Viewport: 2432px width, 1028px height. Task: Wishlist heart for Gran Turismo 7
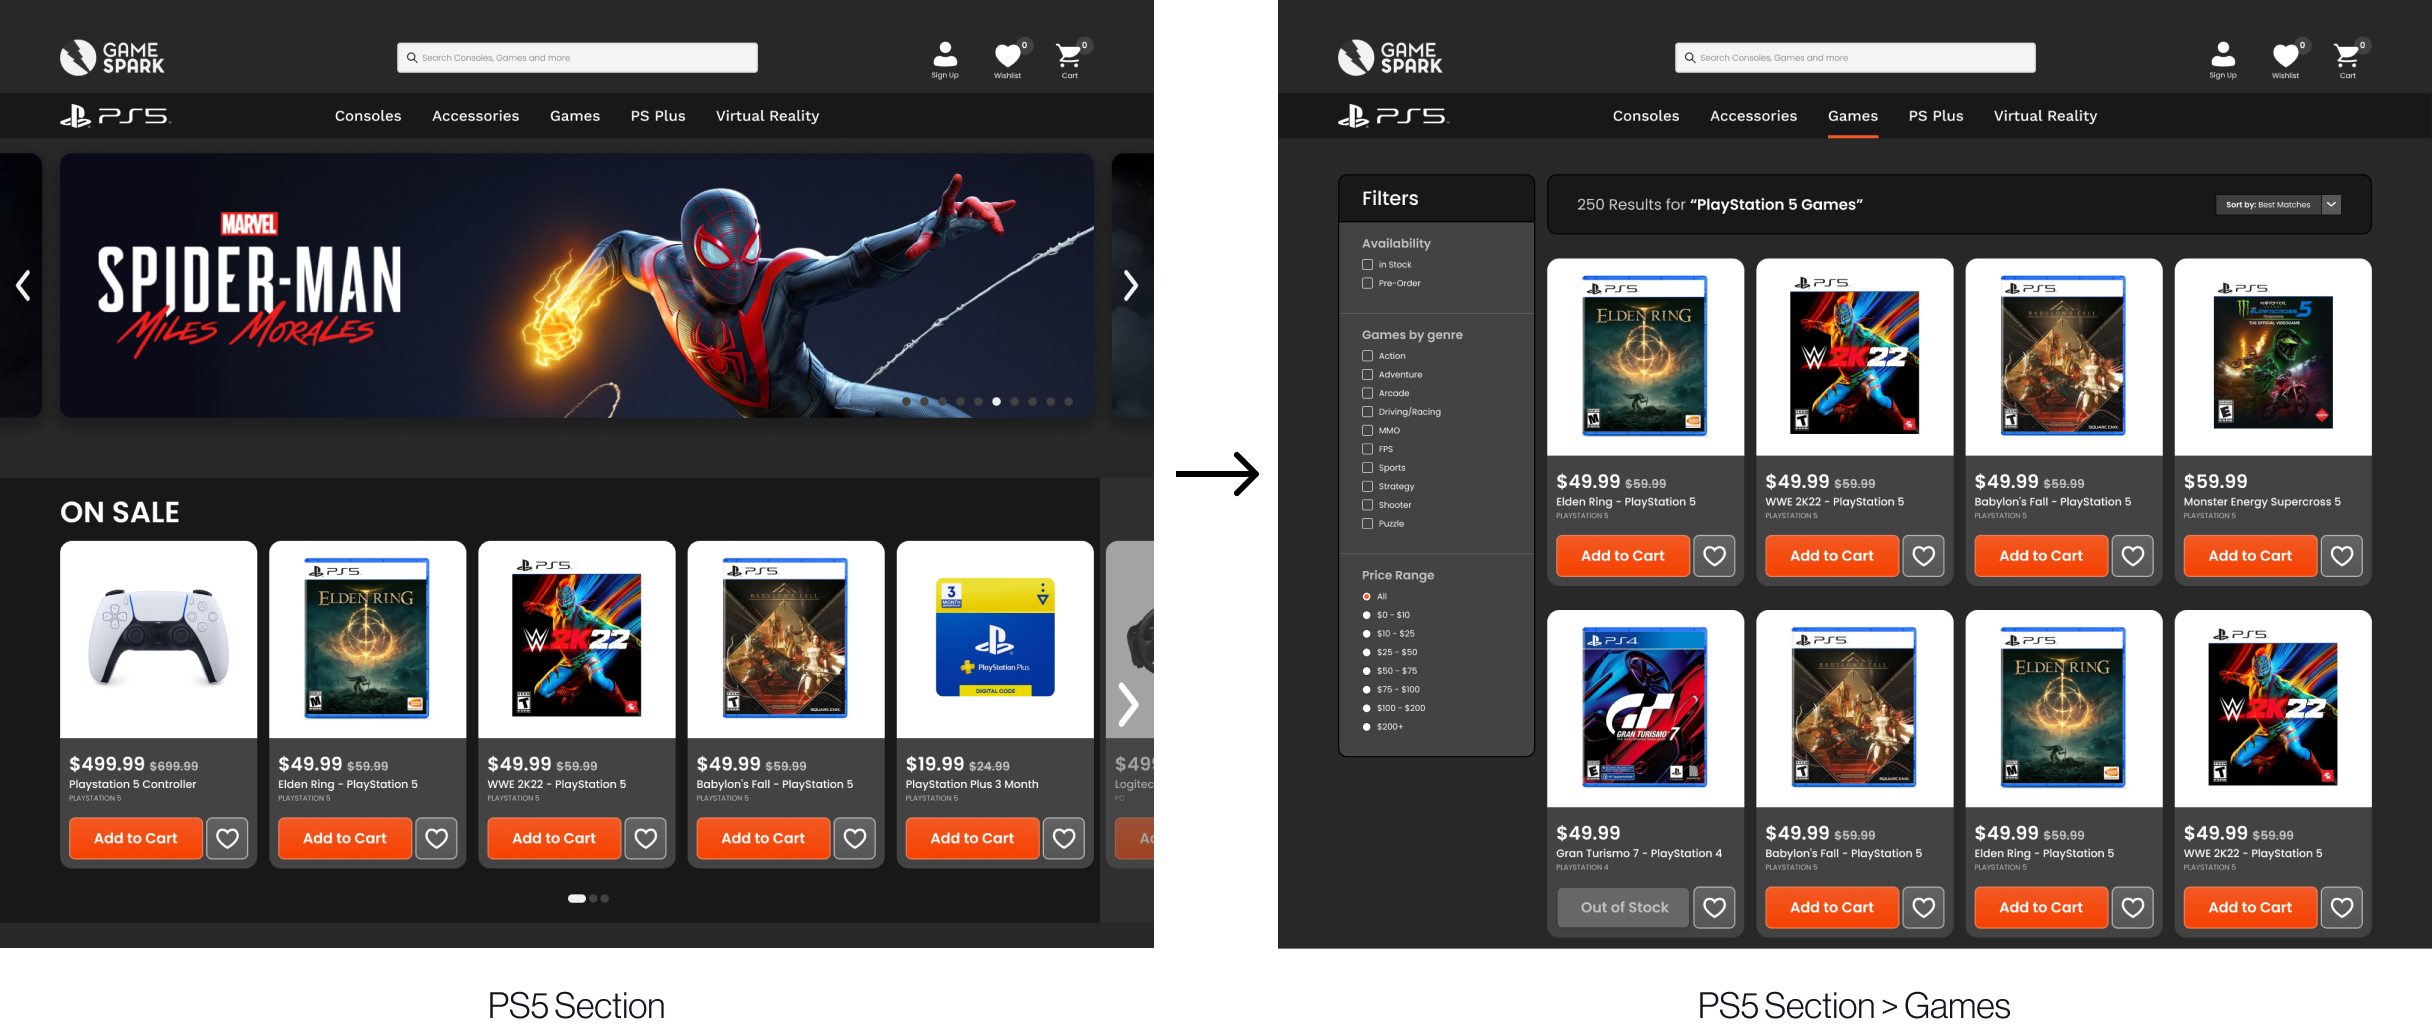pos(1714,907)
